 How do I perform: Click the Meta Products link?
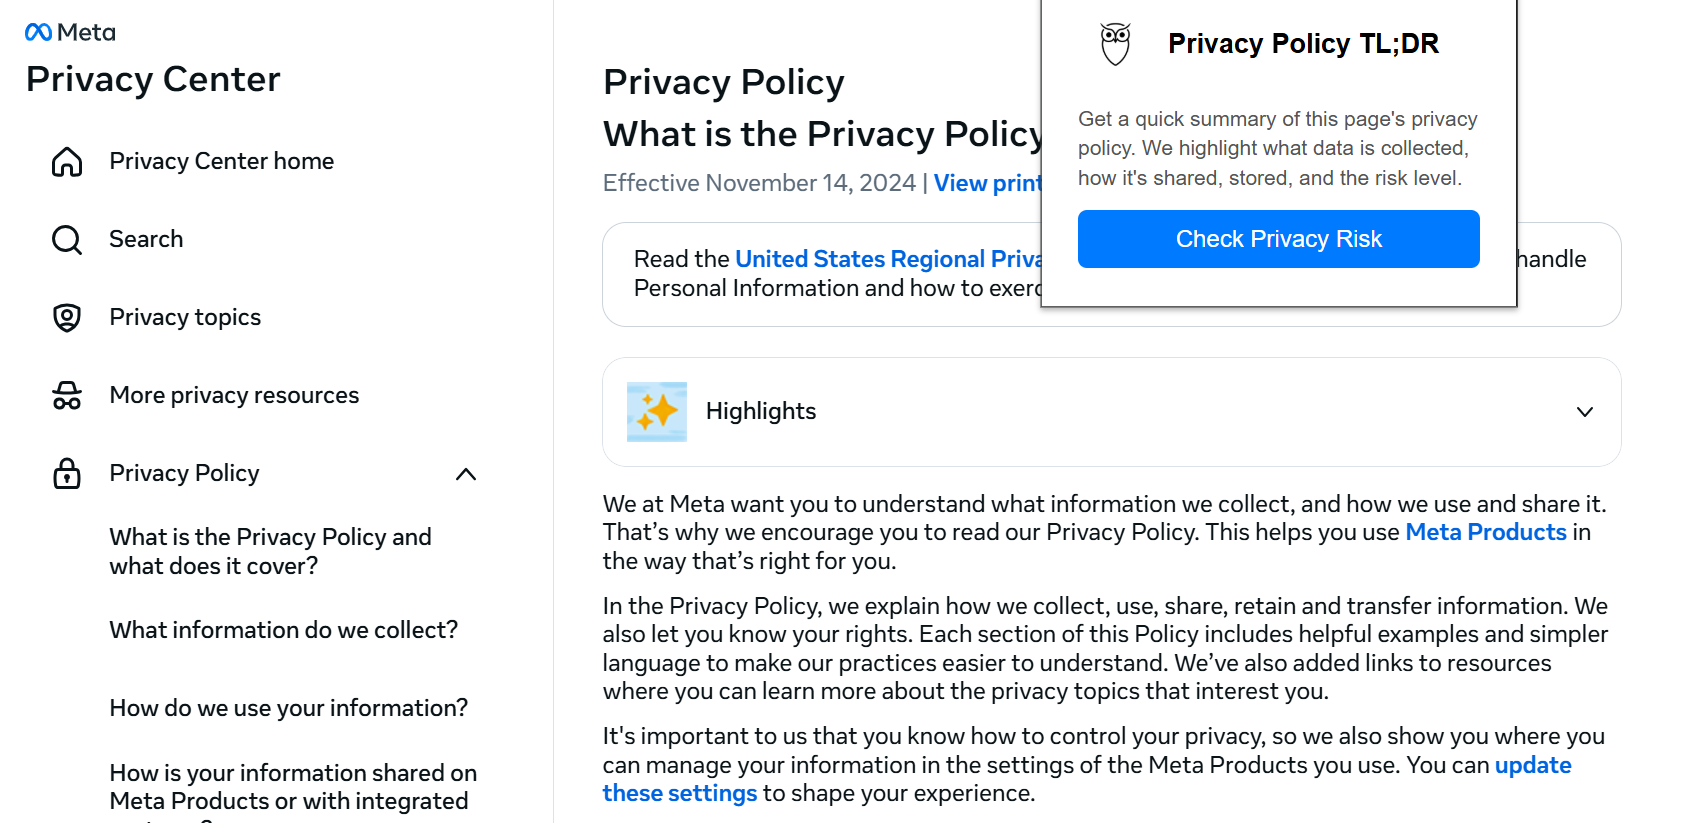tap(1486, 532)
